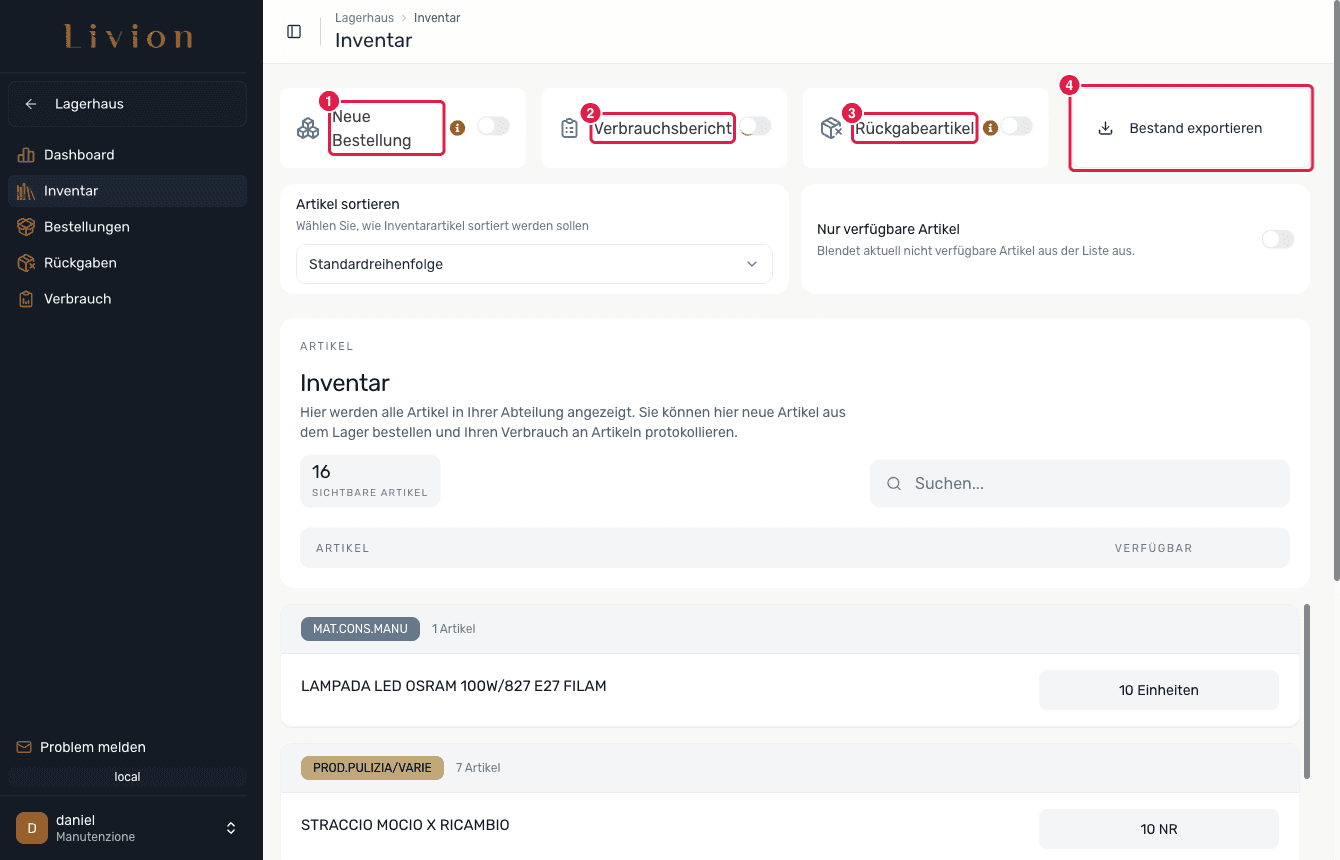Select LAMPADA LED OSRAM 100W/827 E27 FILAM

pos(454,686)
